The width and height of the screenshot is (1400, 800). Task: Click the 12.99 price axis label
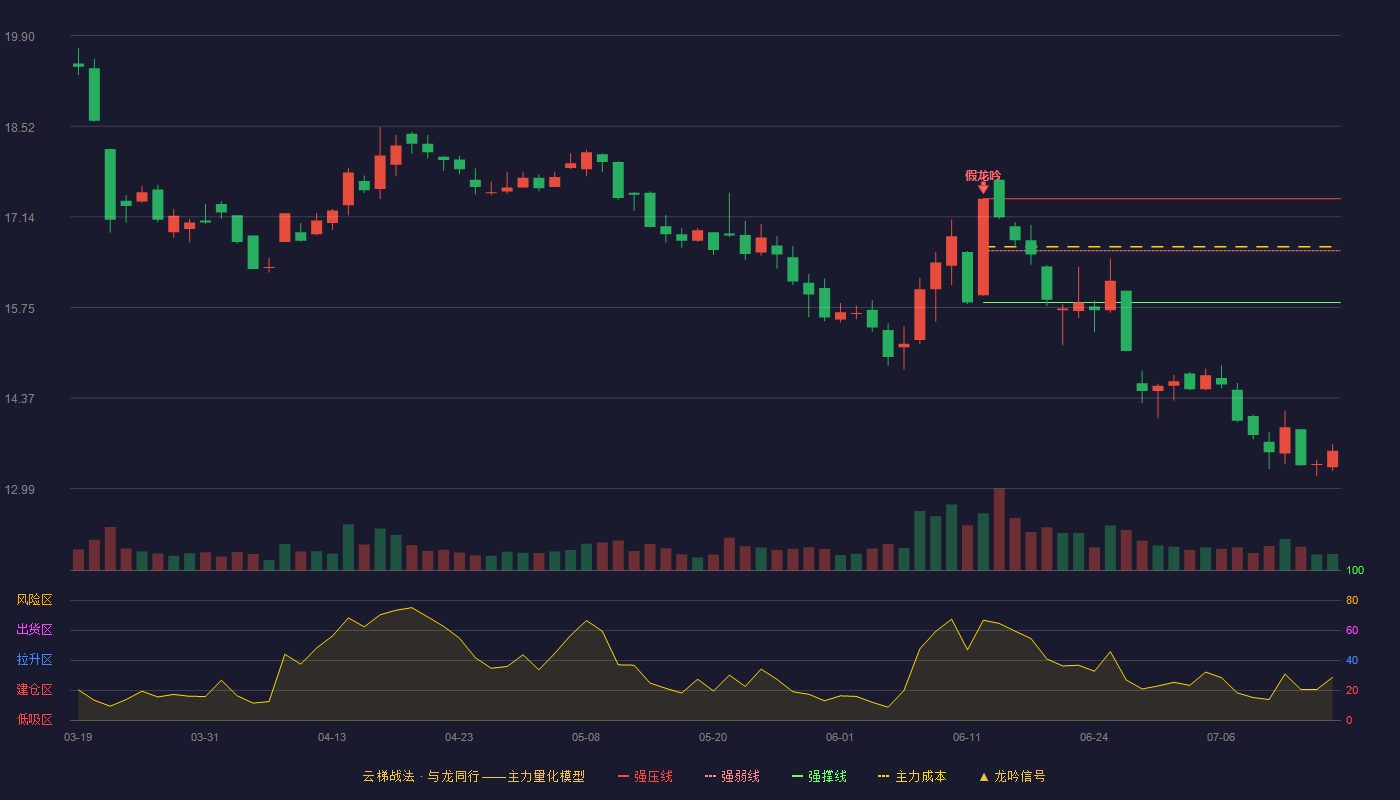point(20,490)
